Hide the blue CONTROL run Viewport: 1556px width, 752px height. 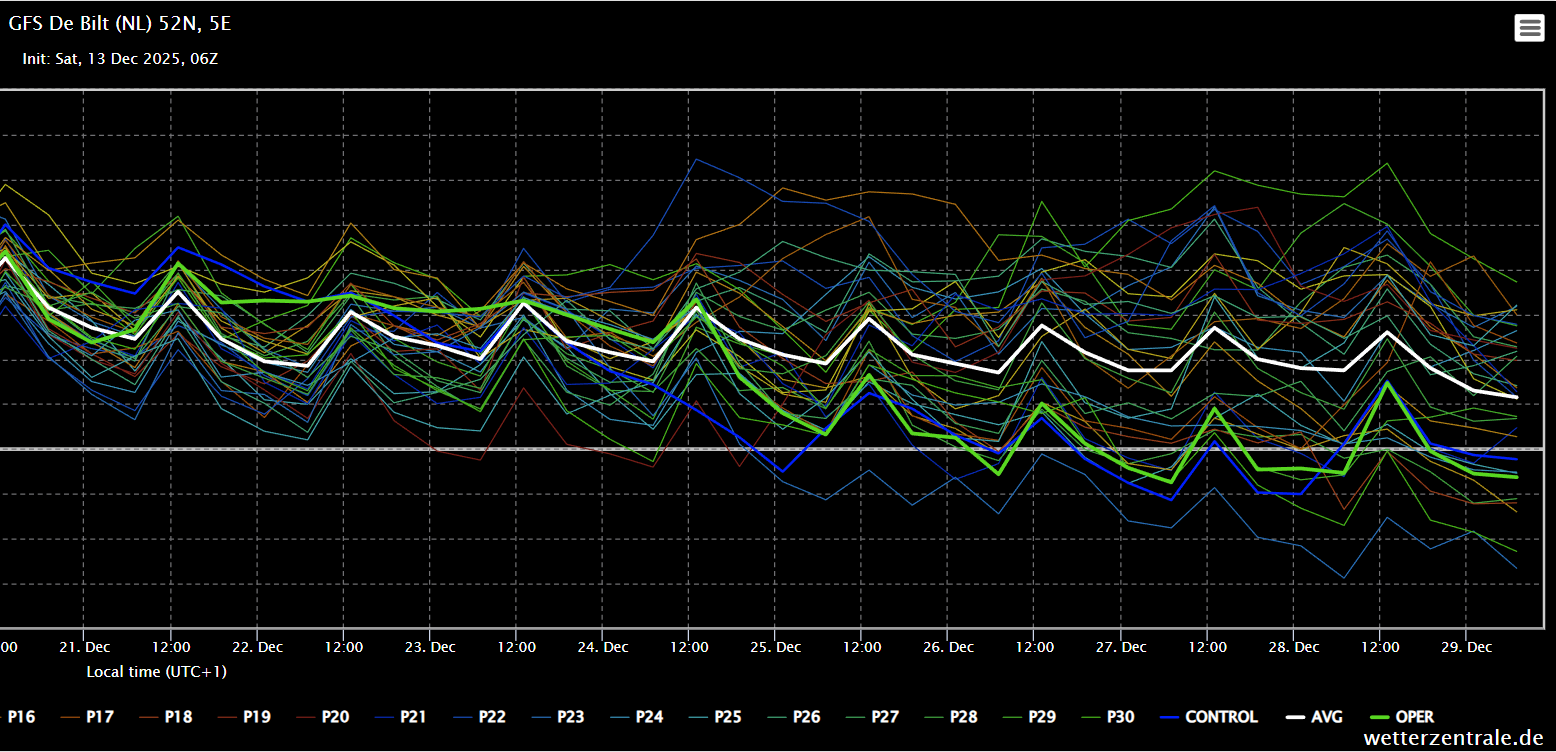(1208, 717)
